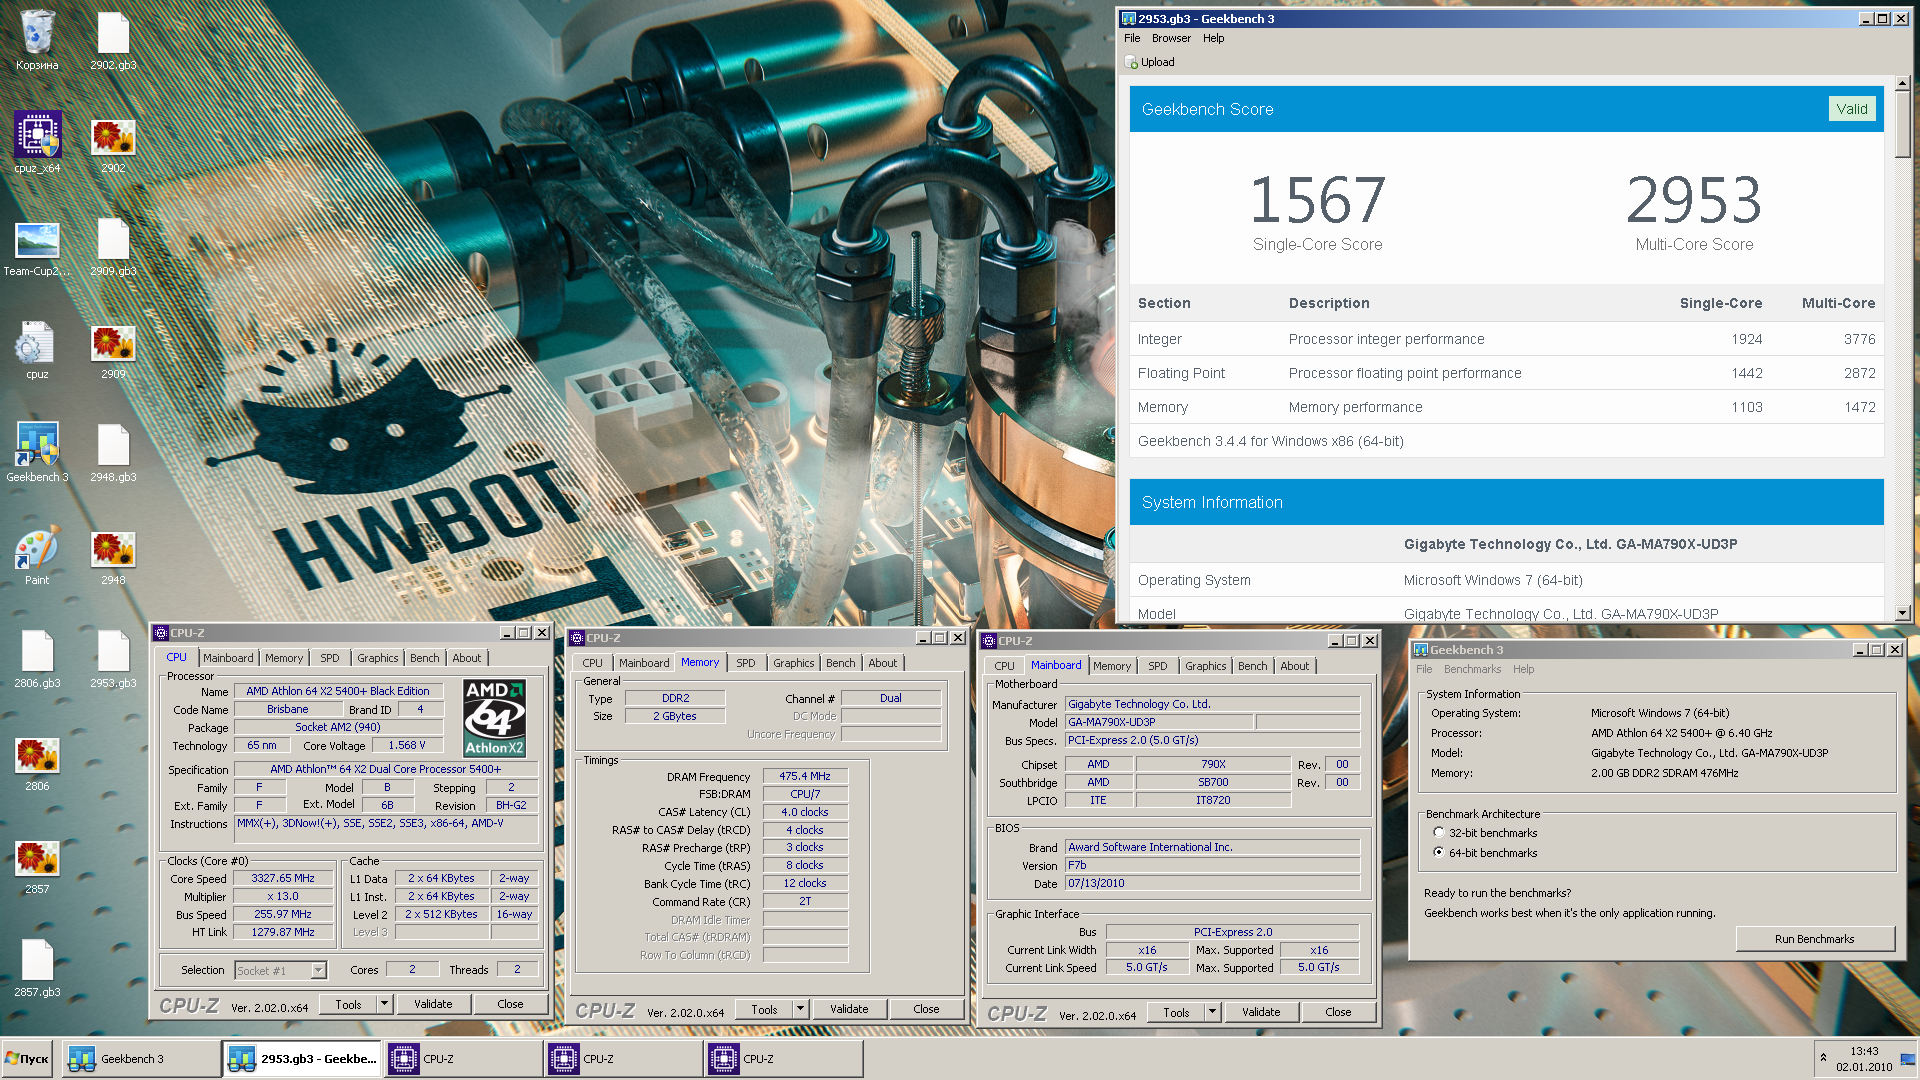Click the Valid badge in Geekbench Score
This screenshot has height=1080, width=1920.
click(1852, 109)
